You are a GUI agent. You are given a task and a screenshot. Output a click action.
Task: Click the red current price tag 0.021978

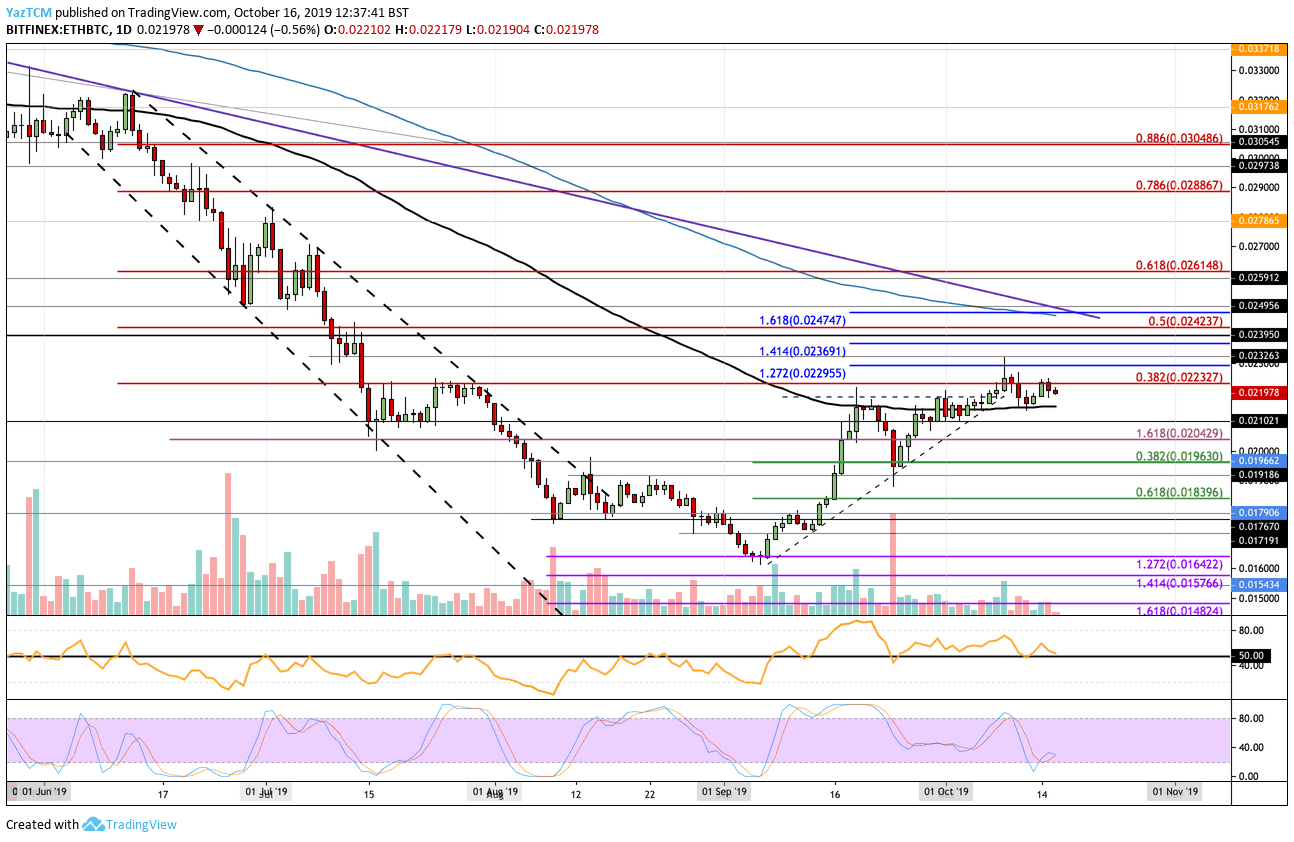point(1258,394)
